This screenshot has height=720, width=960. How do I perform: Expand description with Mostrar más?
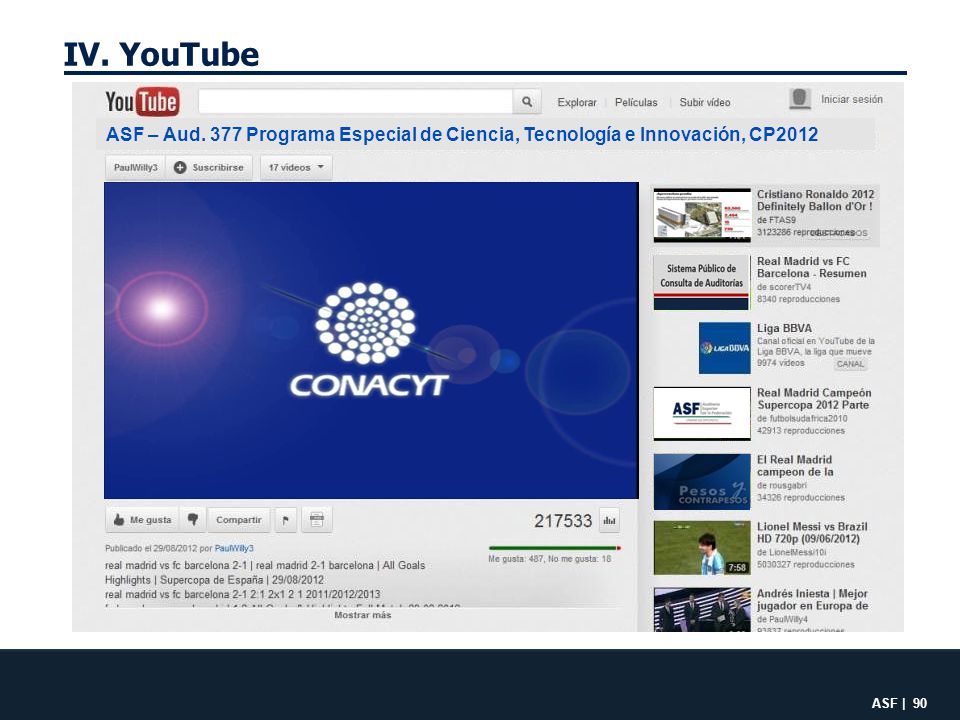pos(362,615)
